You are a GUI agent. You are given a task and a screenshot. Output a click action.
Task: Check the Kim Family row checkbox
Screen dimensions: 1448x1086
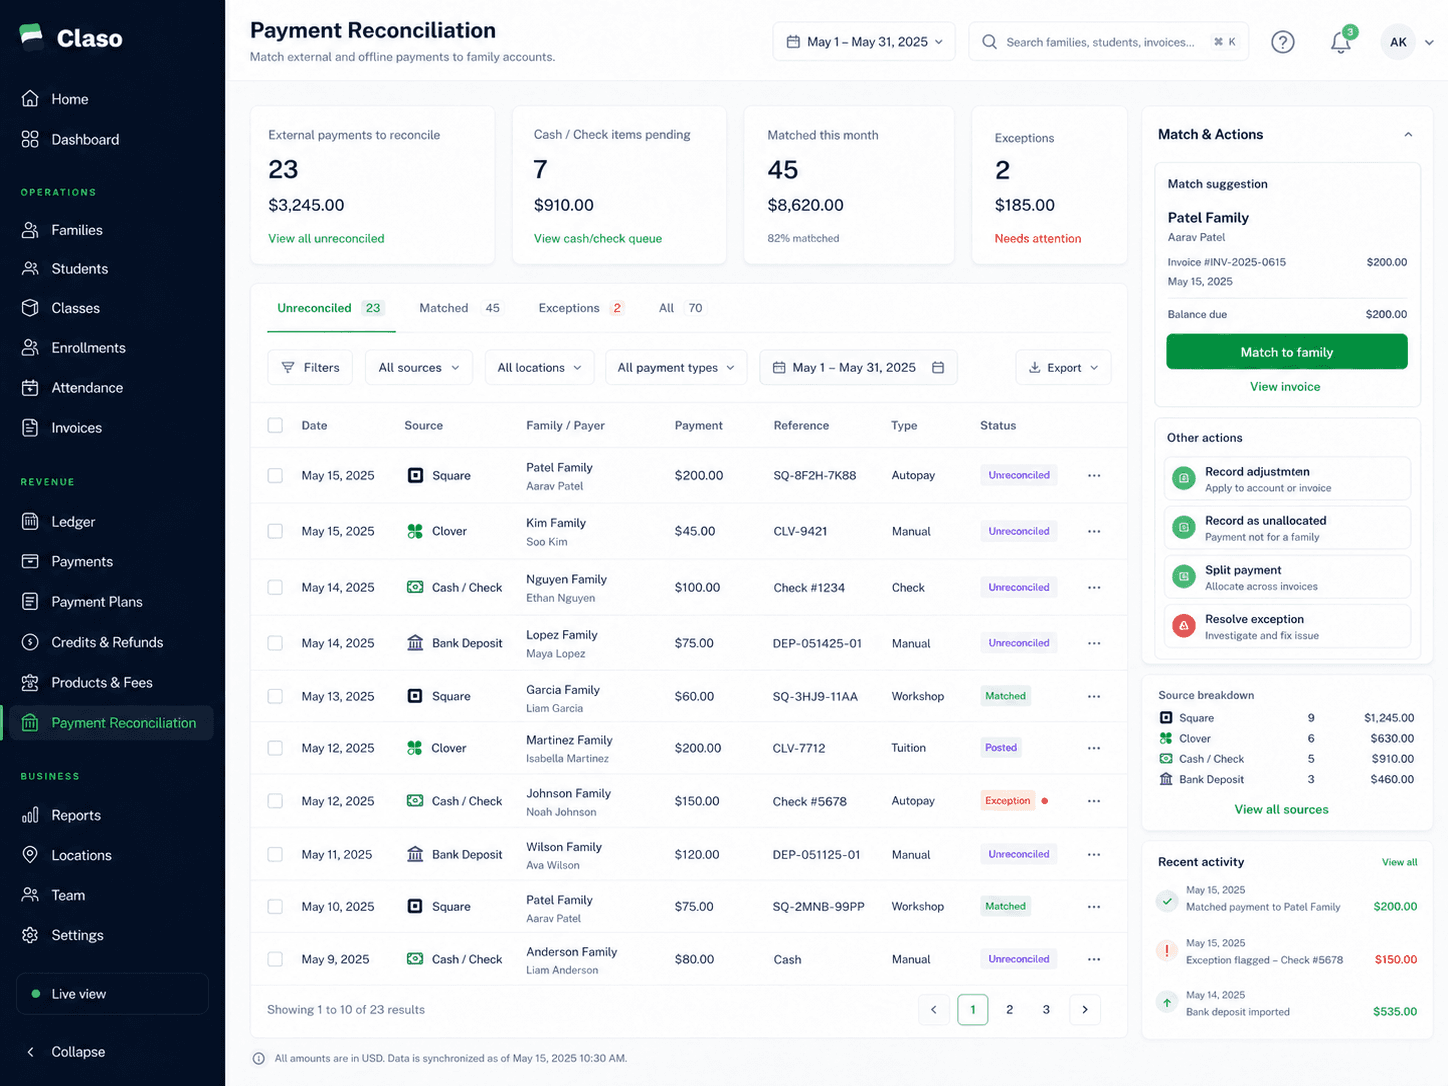pos(275,531)
